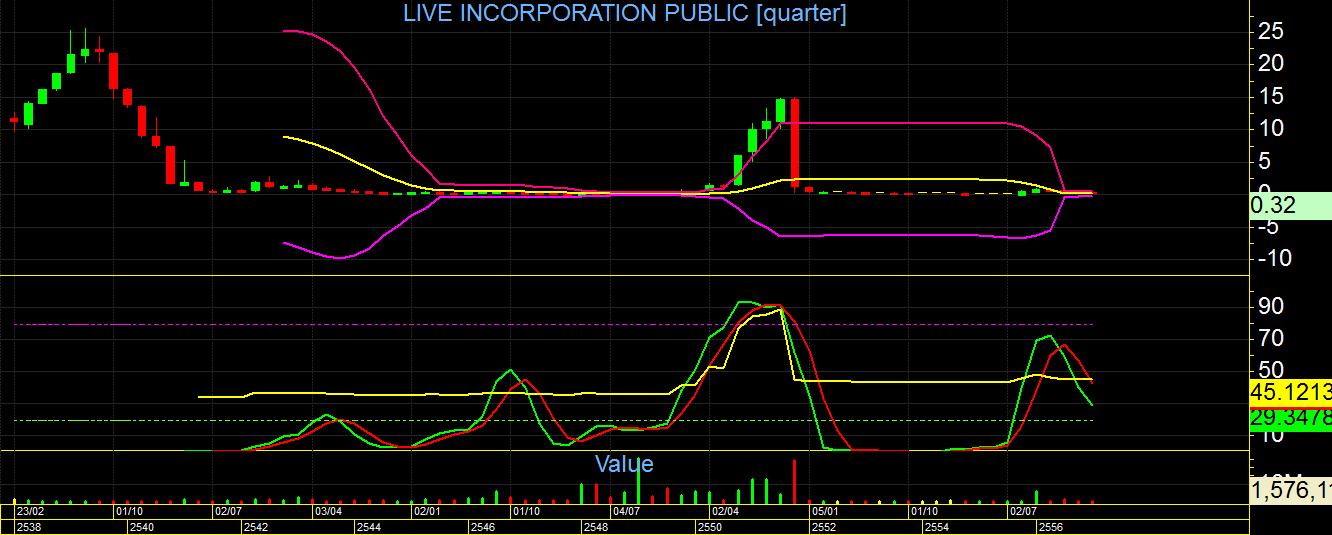1332x535 pixels.
Task: Click year 2544 on time axis
Action: (x=369, y=526)
